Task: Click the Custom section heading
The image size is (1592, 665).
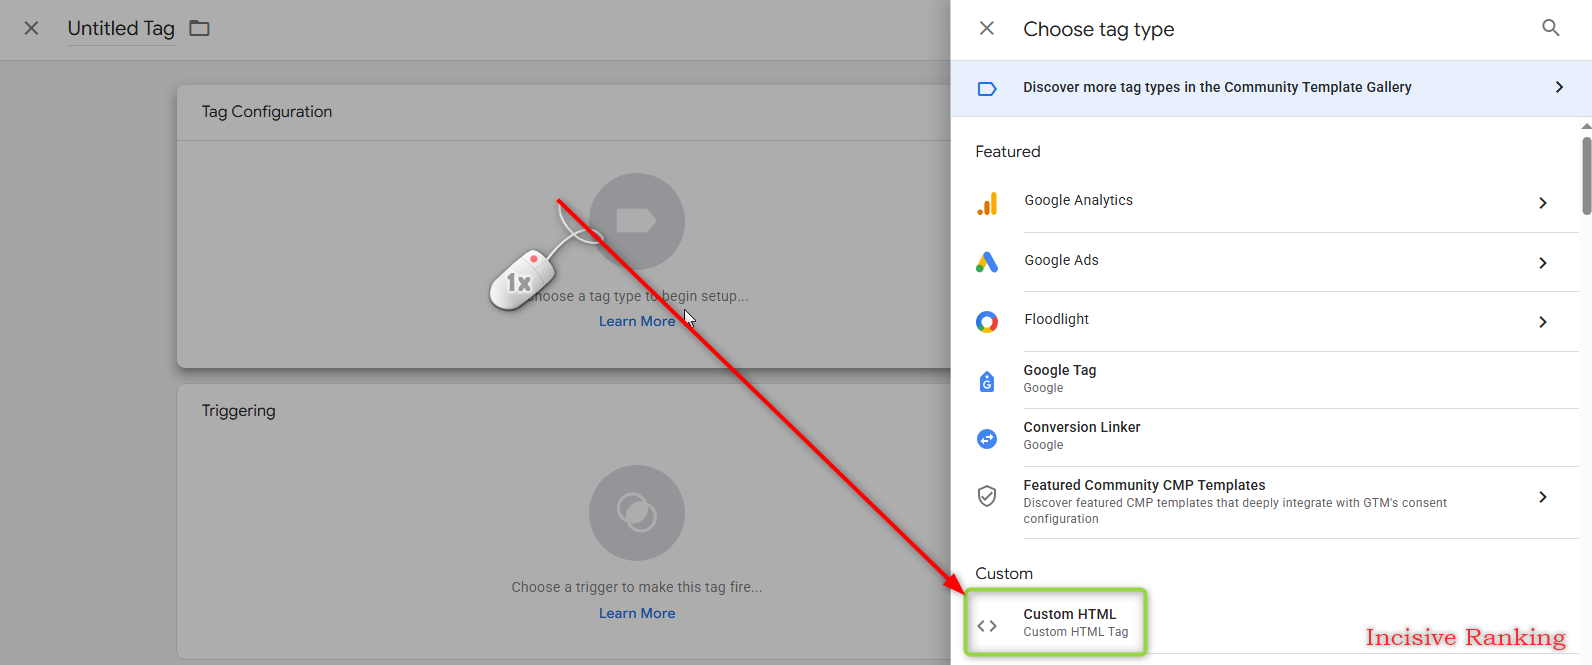Action: (x=1004, y=574)
